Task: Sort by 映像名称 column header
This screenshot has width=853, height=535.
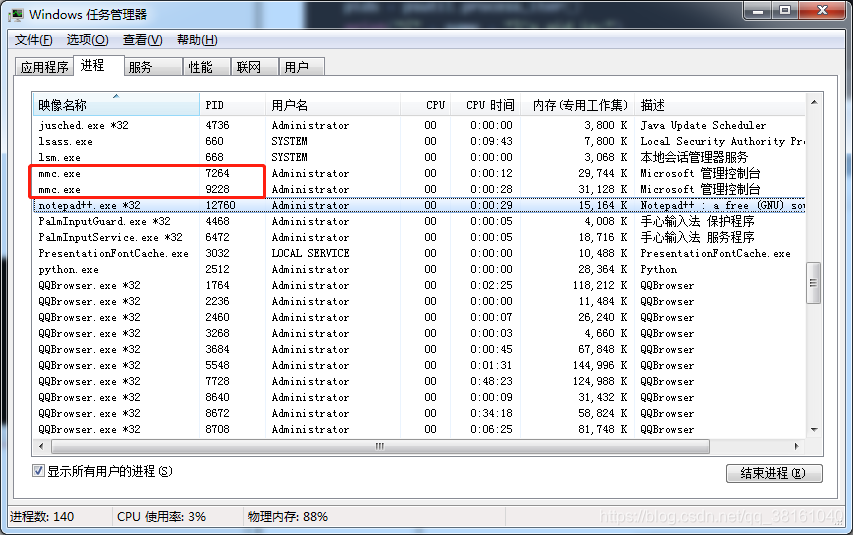Action: [x=116, y=105]
